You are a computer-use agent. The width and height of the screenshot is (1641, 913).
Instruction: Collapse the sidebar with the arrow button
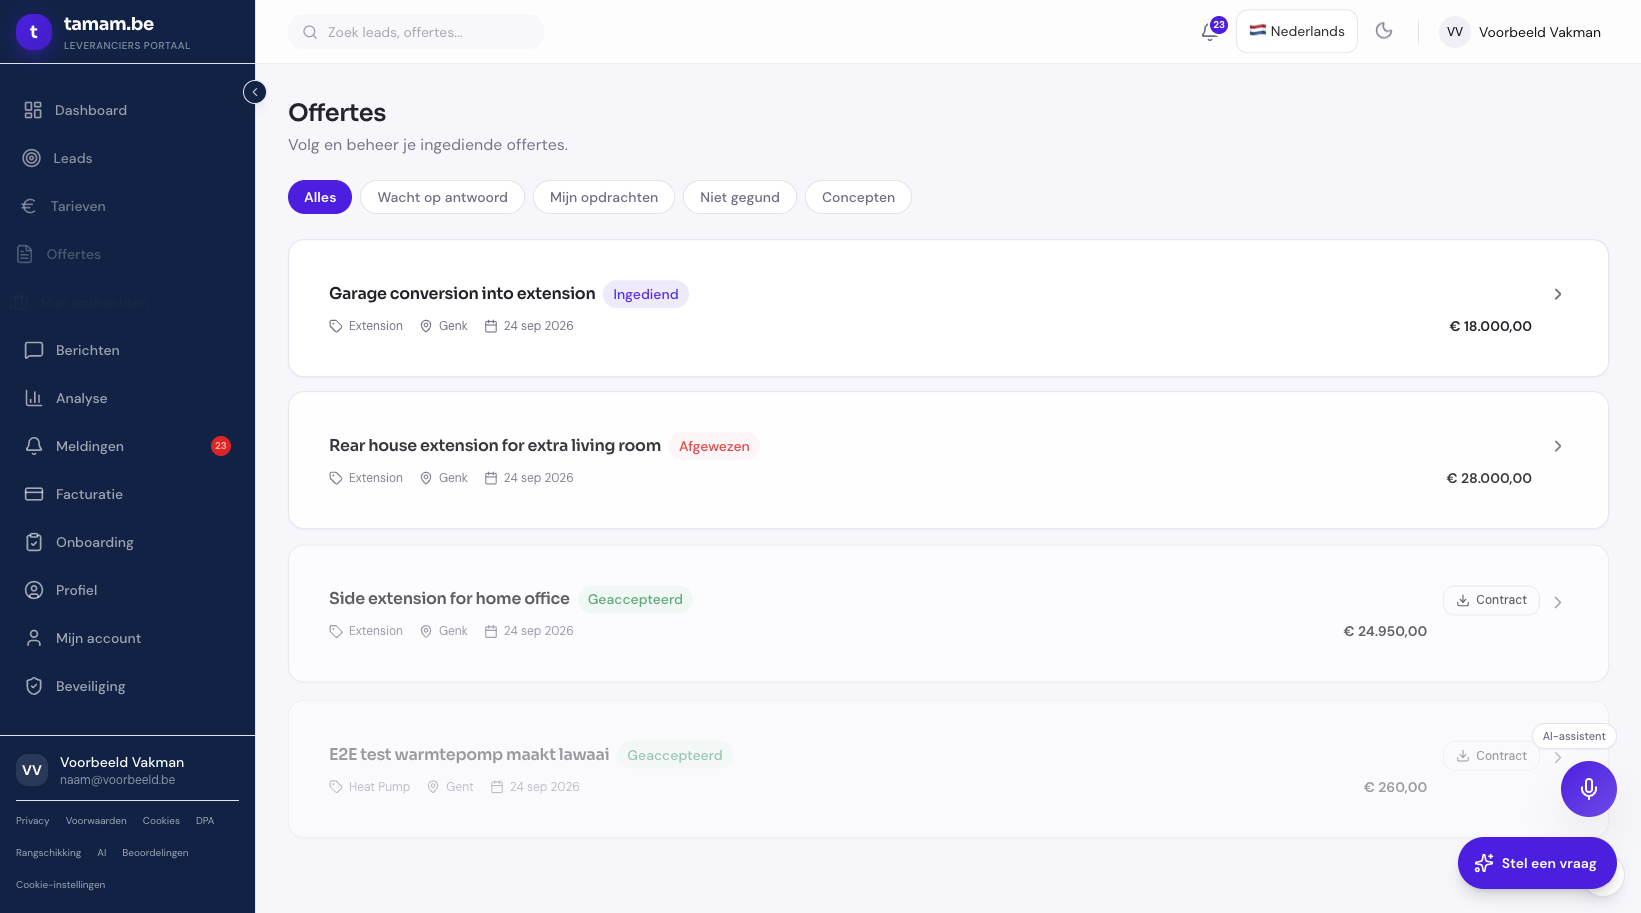coord(255,92)
